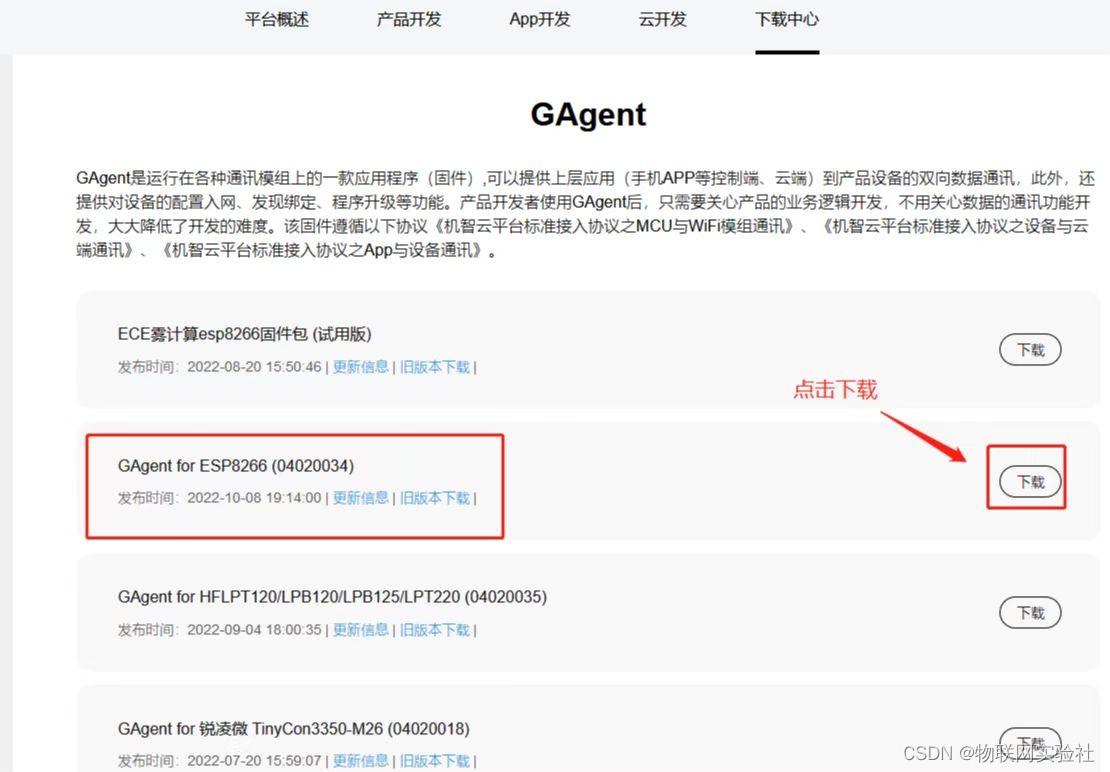The width and height of the screenshot is (1110, 772).
Task: Click the GAgent page heading
Action: 588,115
